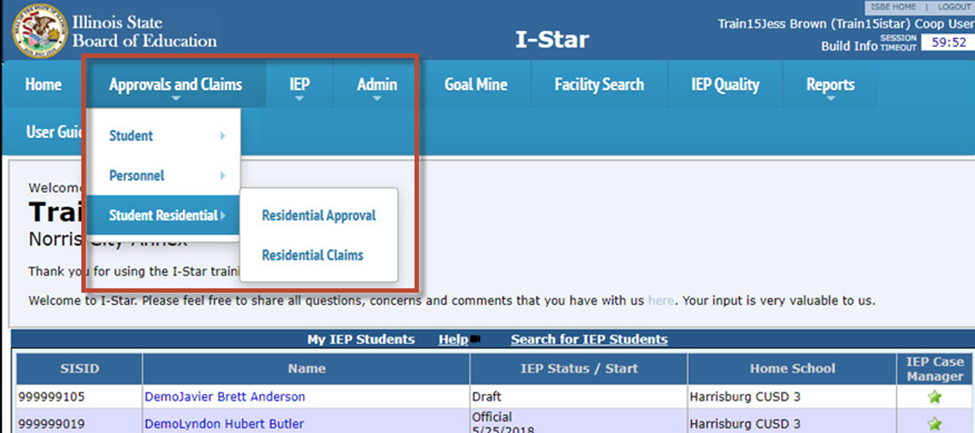Click the 'here' feedback link

coord(660,301)
